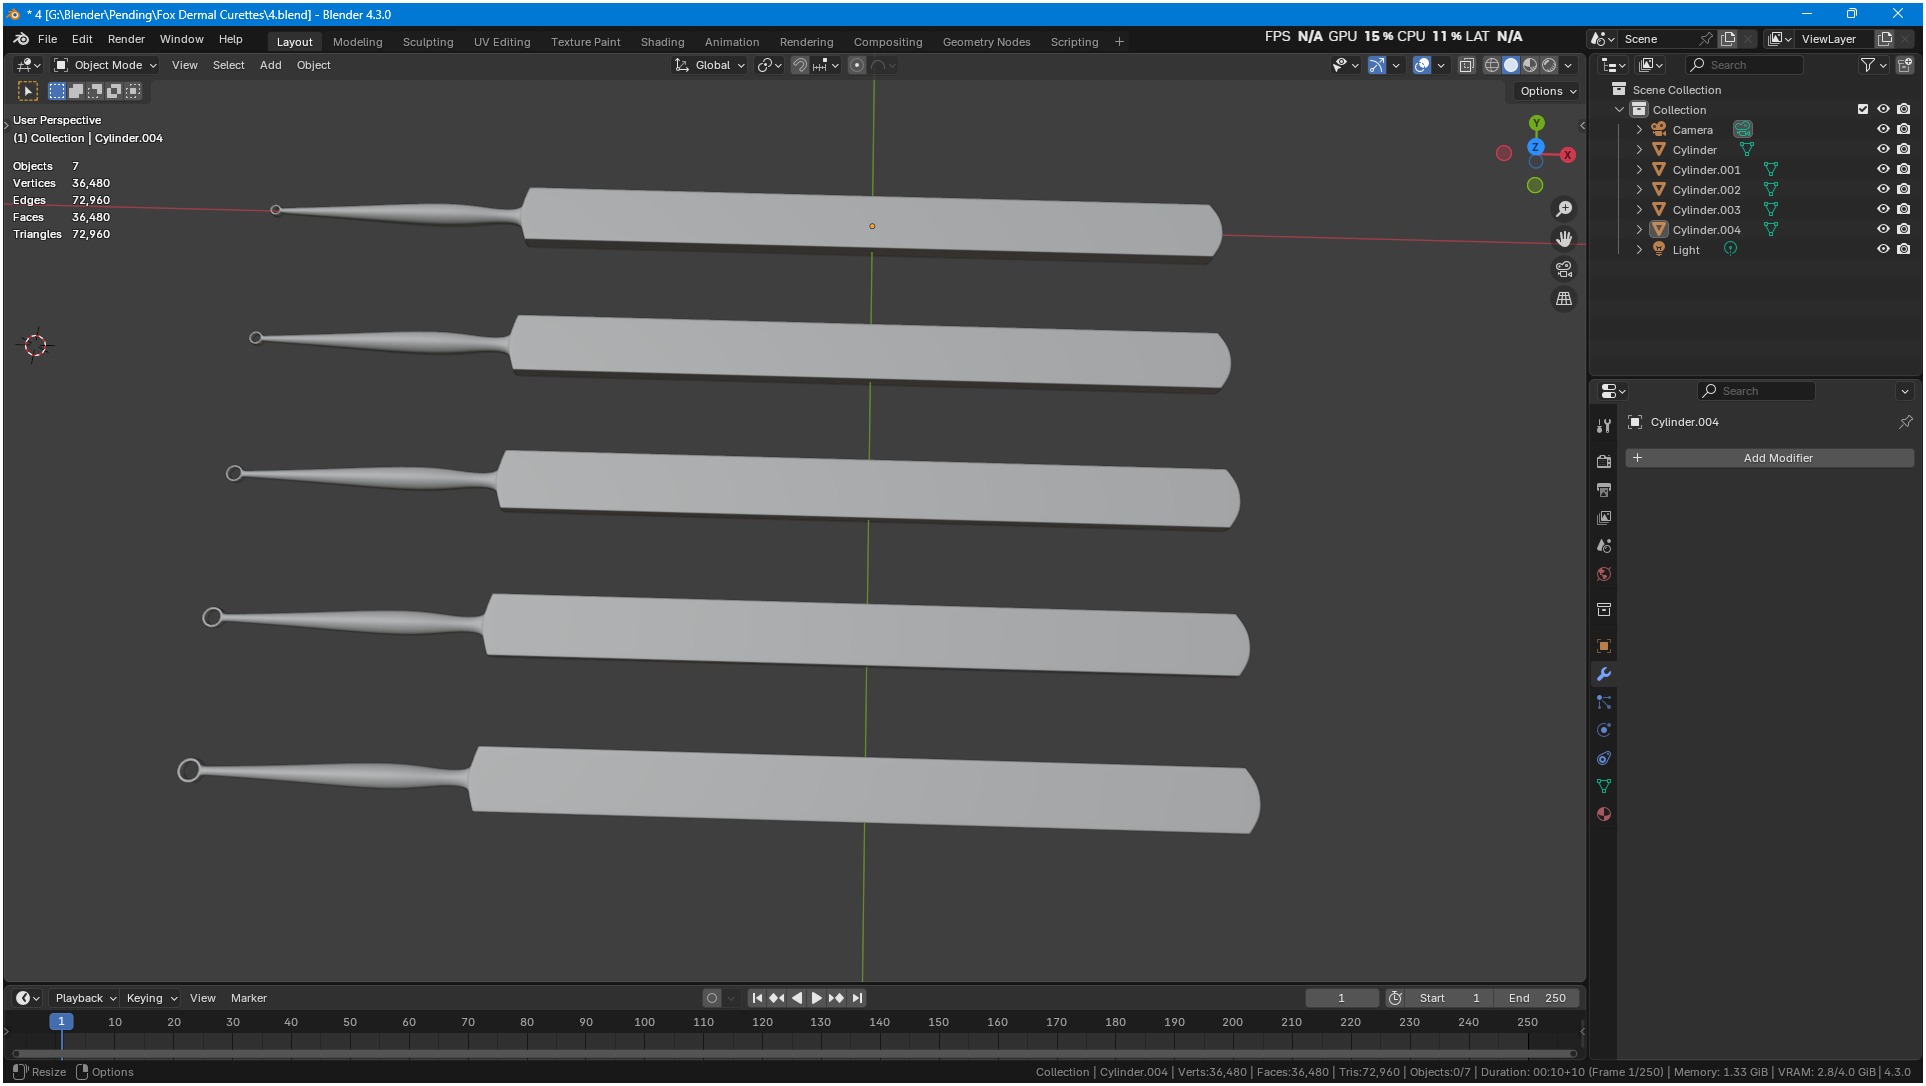Switch to the Shading workspace tab
The image size is (1926, 1086).
point(662,42)
